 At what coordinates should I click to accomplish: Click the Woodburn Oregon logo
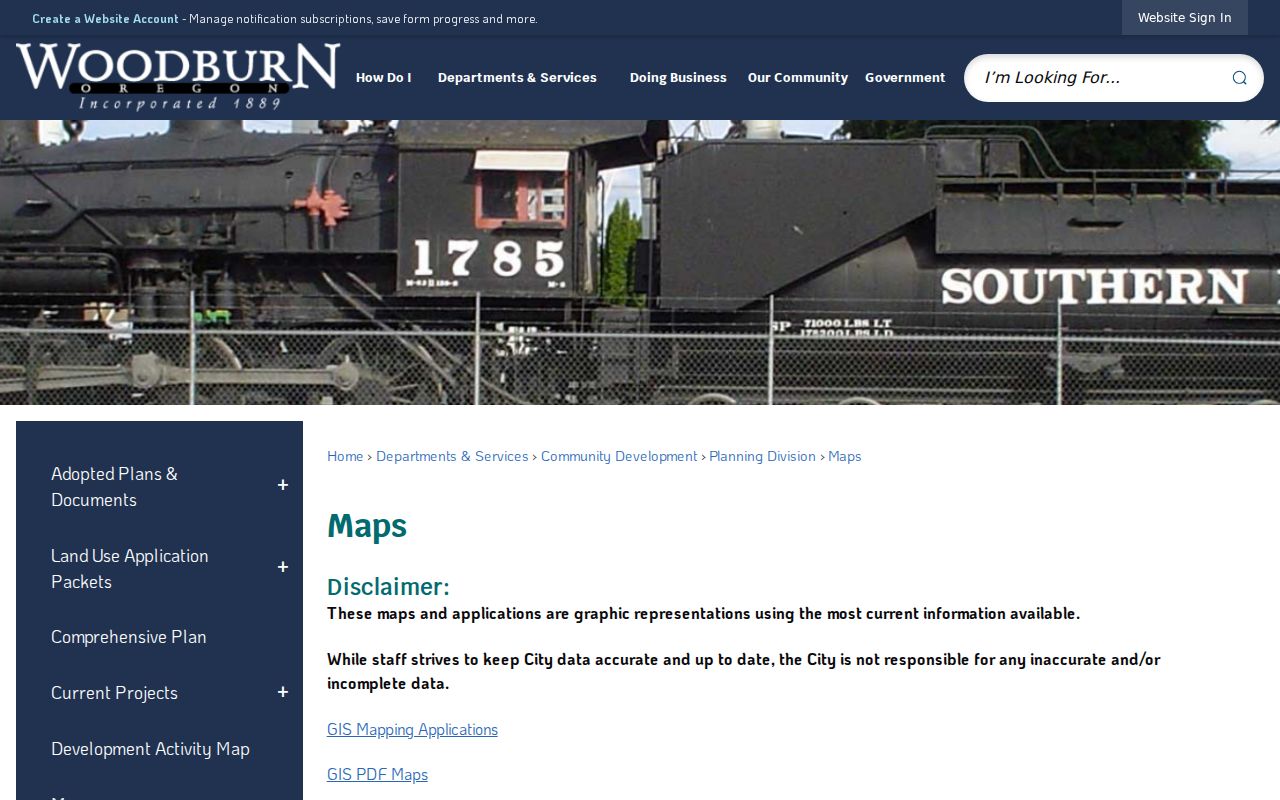point(178,76)
